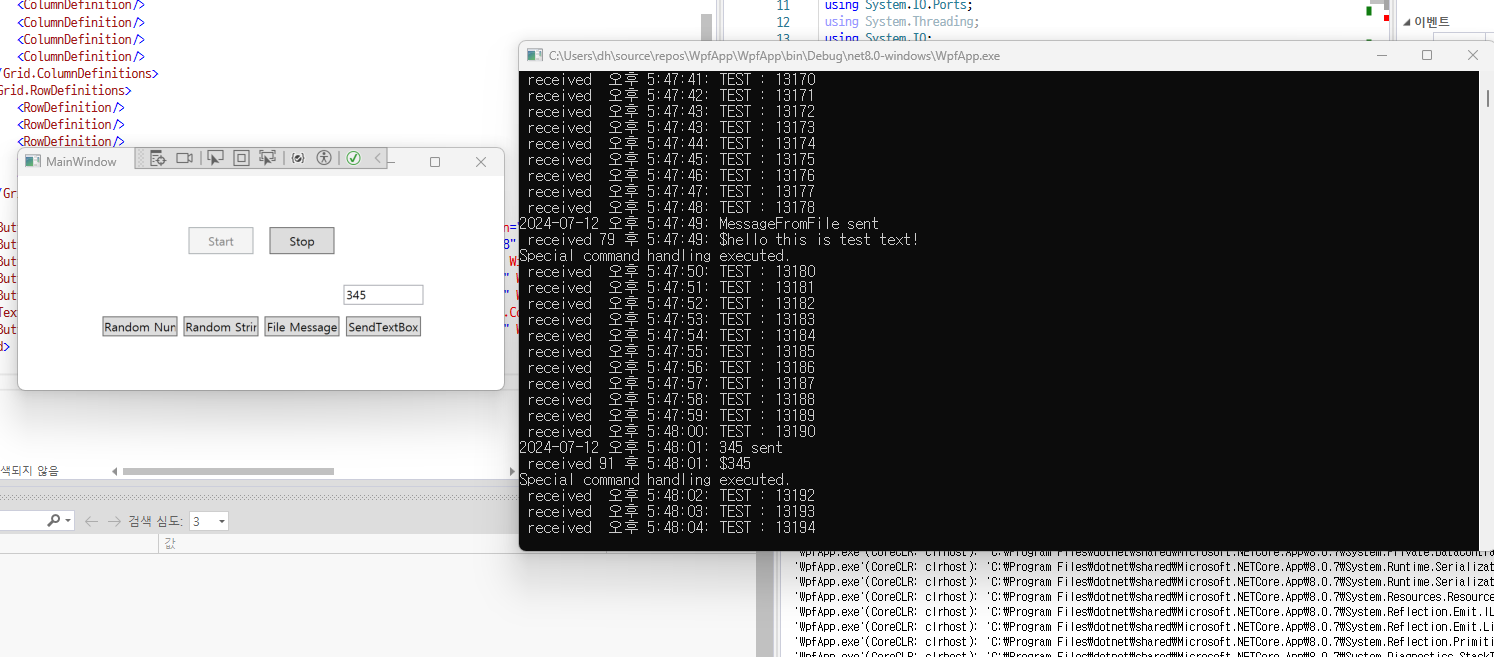Image resolution: width=1494 pixels, height=657 pixels.
Task: Enable Select Element tool in debug toolbar
Action: (x=214, y=158)
